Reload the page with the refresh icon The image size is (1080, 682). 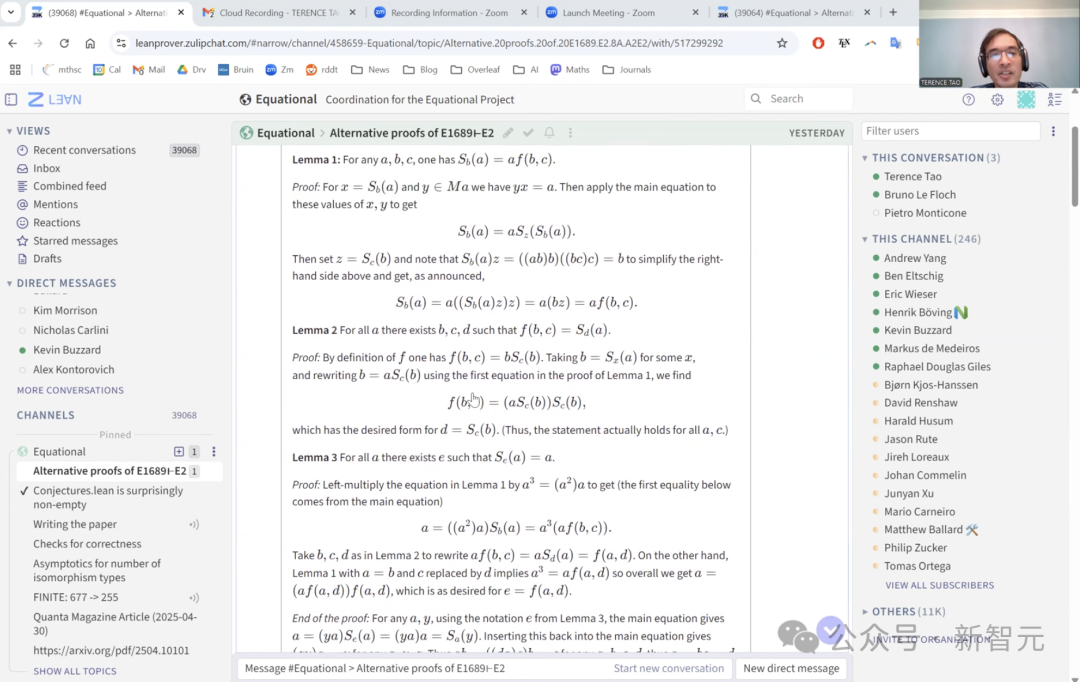click(x=64, y=43)
